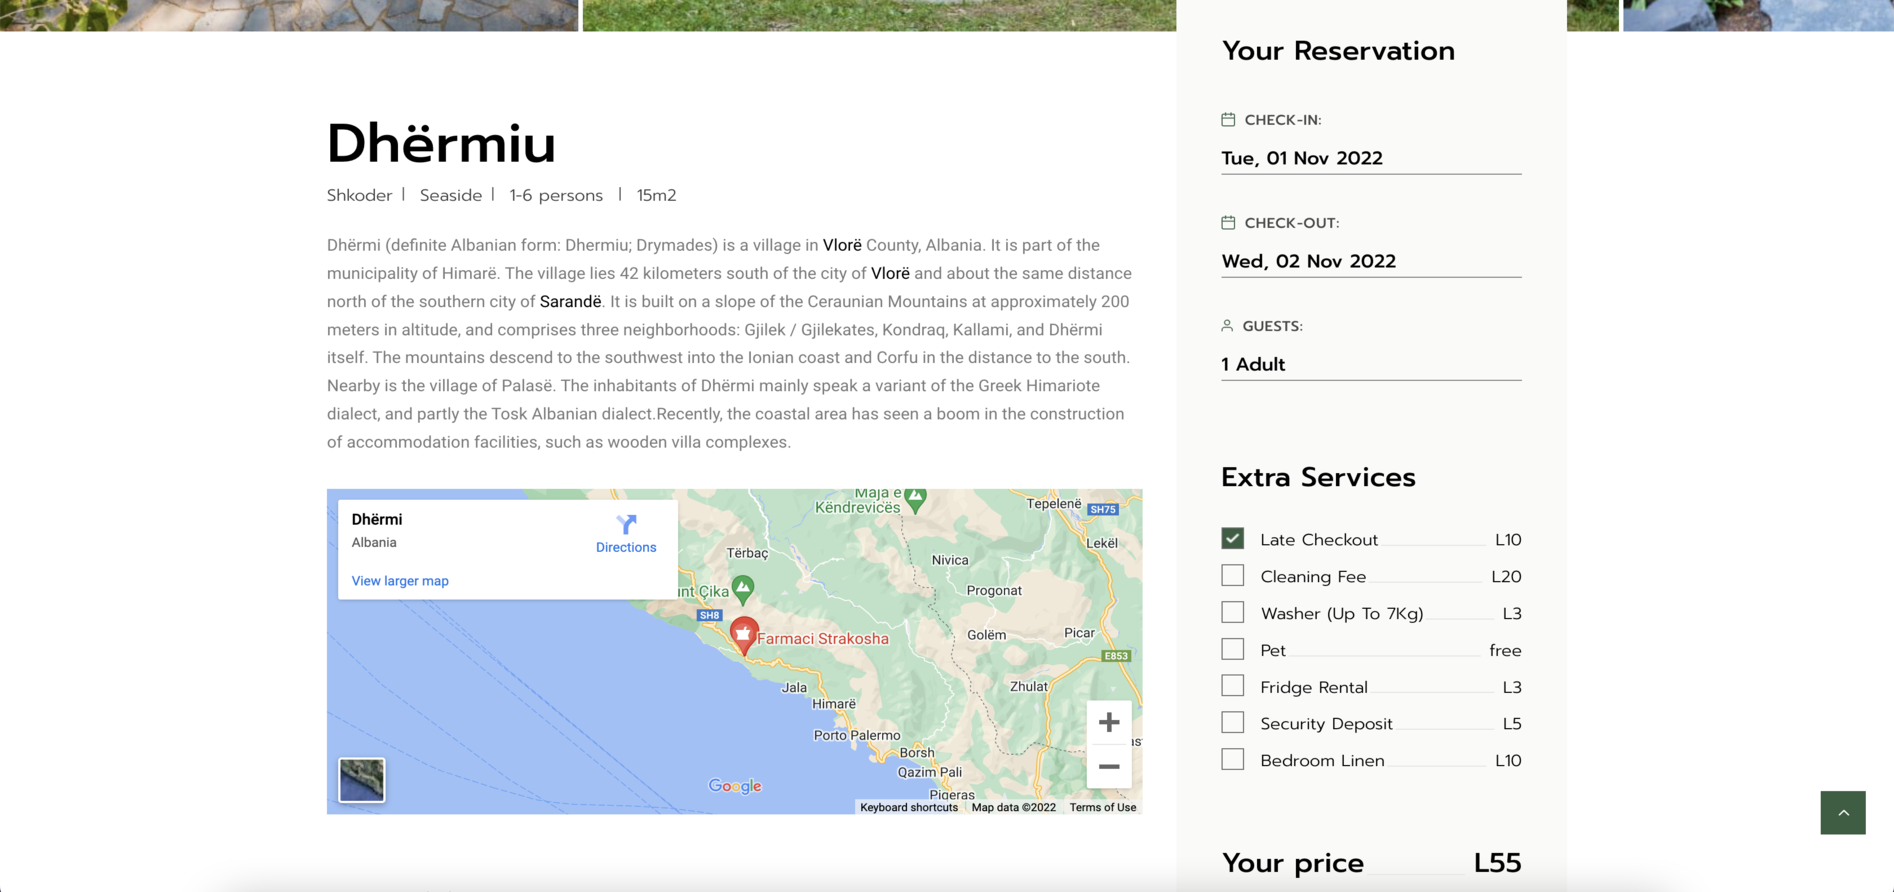Image resolution: width=1894 pixels, height=892 pixels.
Task: Click the L55 total price value
Action: 1497,862
